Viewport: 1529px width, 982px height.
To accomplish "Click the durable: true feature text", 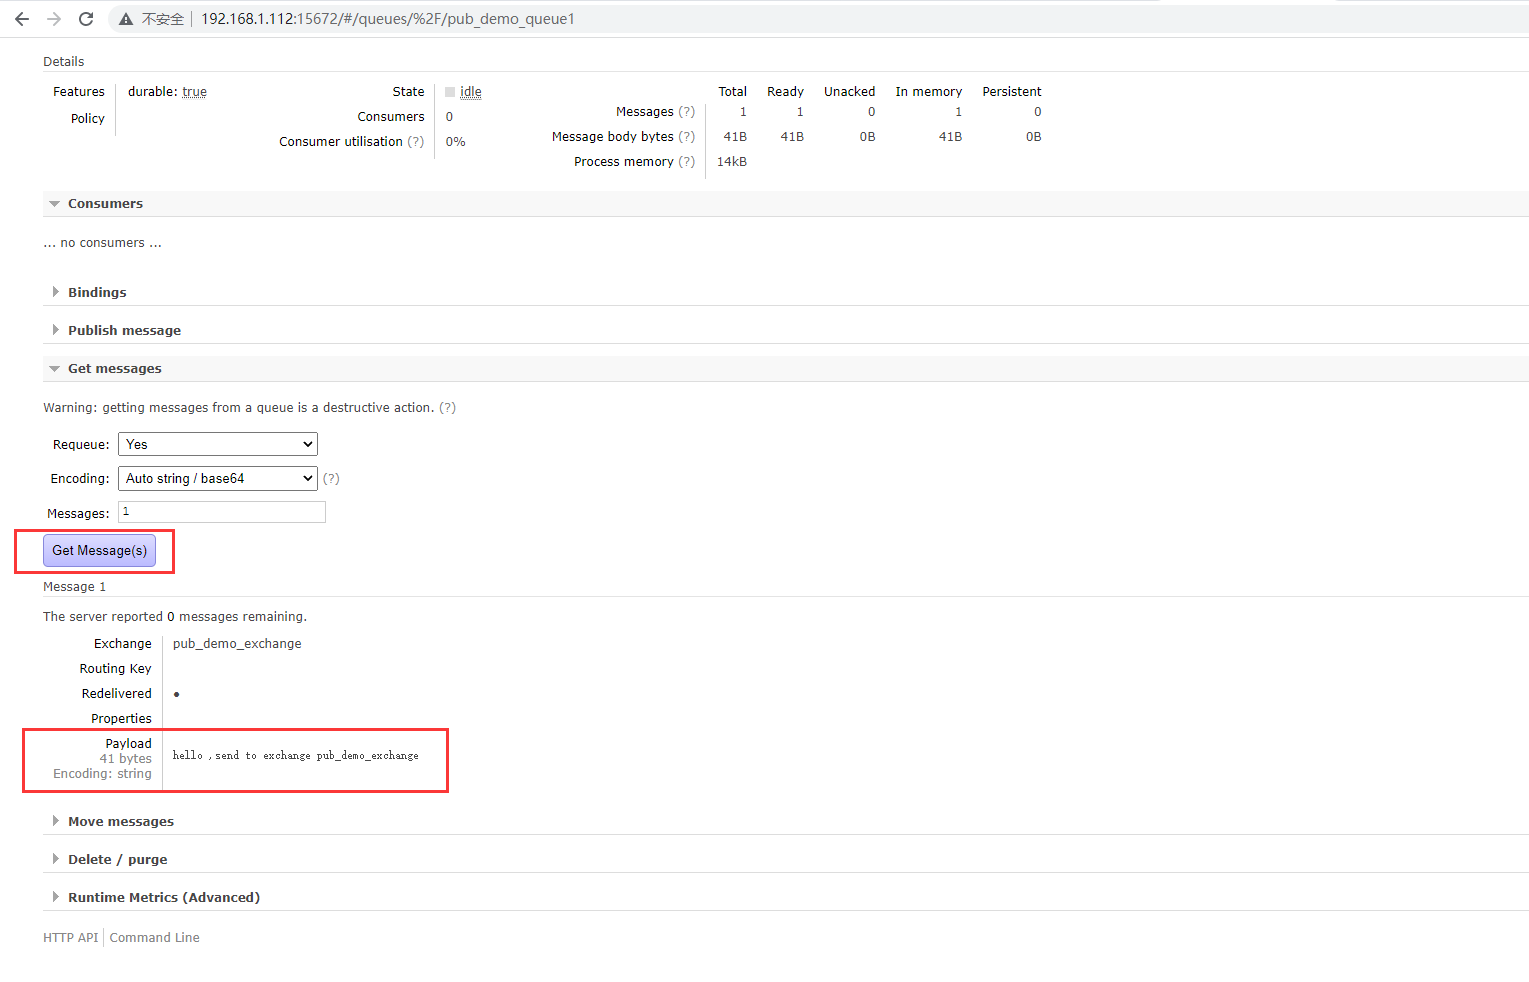I will click(x=167, y=92).
